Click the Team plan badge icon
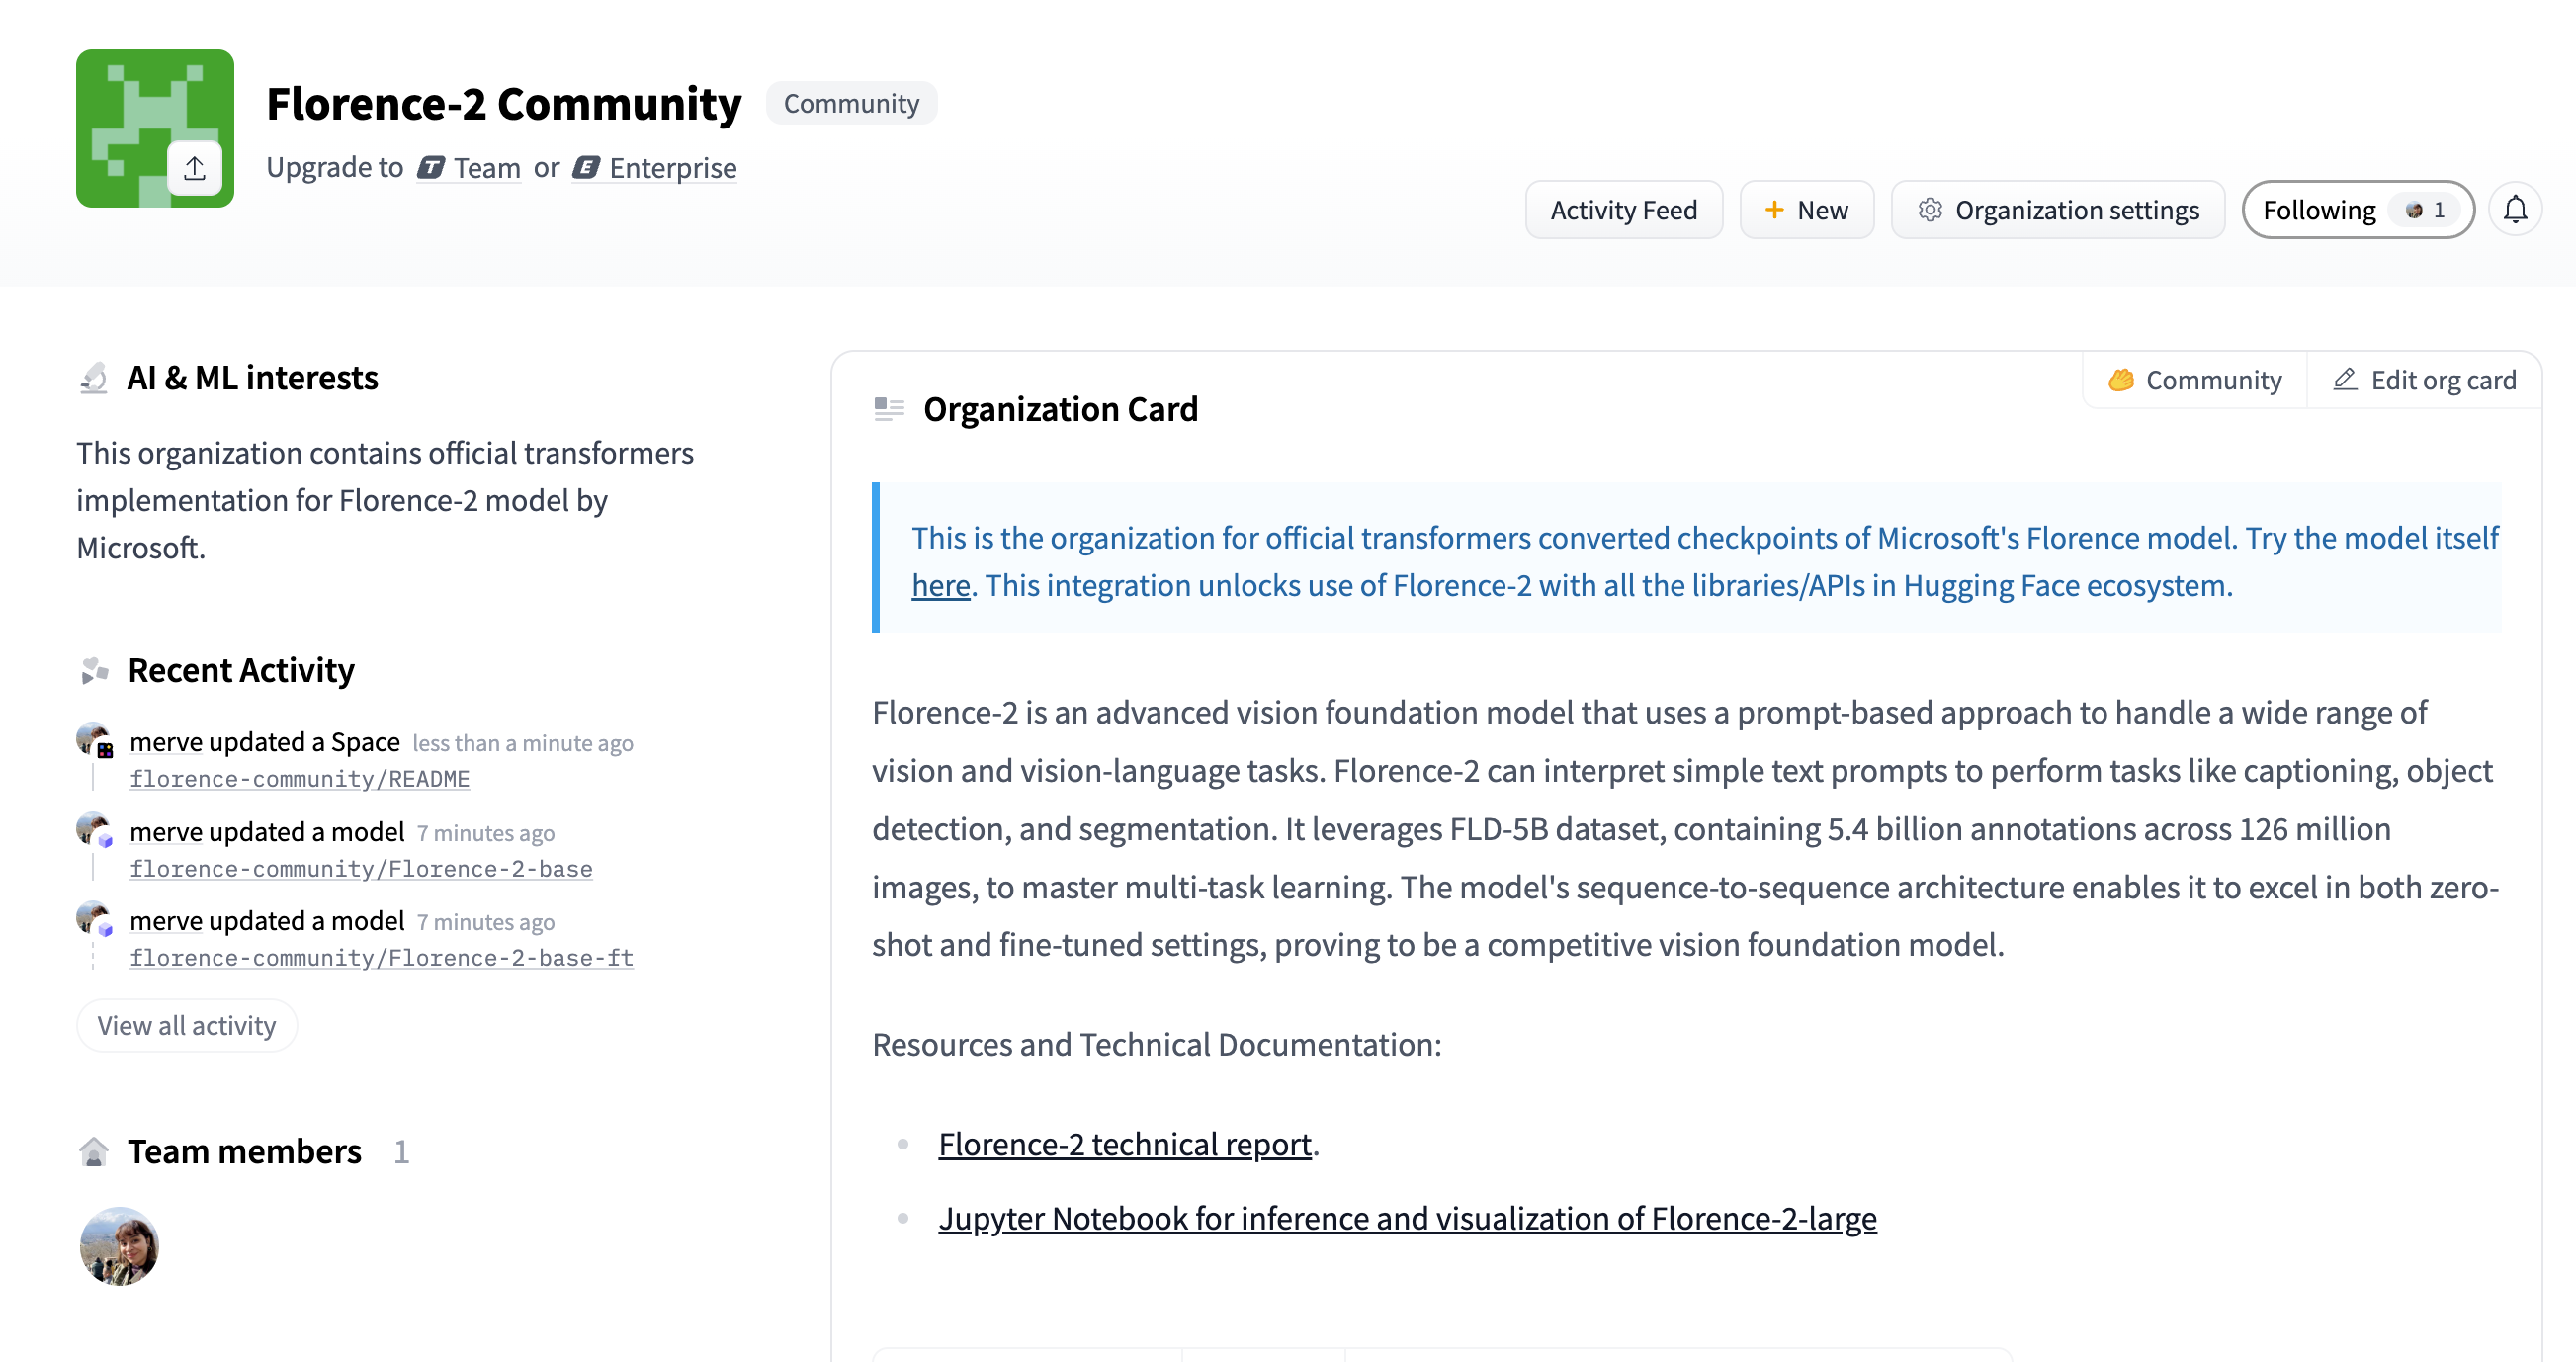The image size is (2576, 1362). (x=431, y=168)
